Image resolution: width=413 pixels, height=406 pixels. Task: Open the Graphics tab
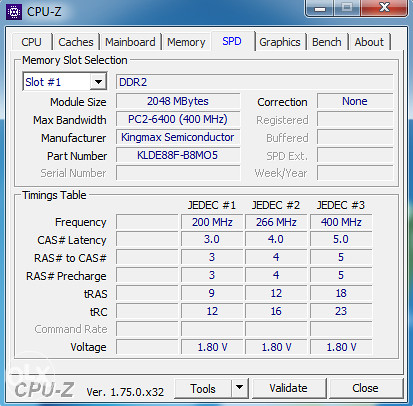(x=280, y=42)
